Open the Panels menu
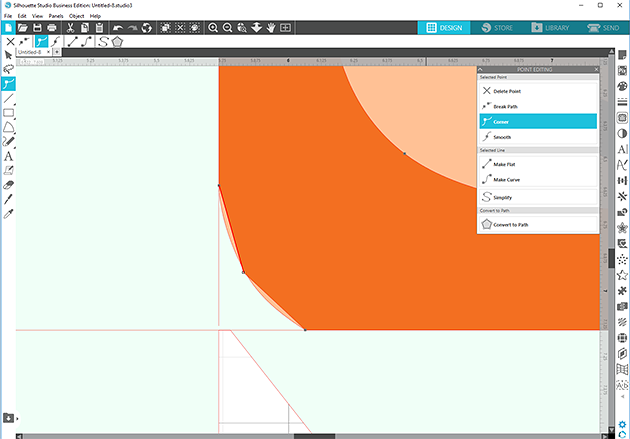 tap(56, 16)
